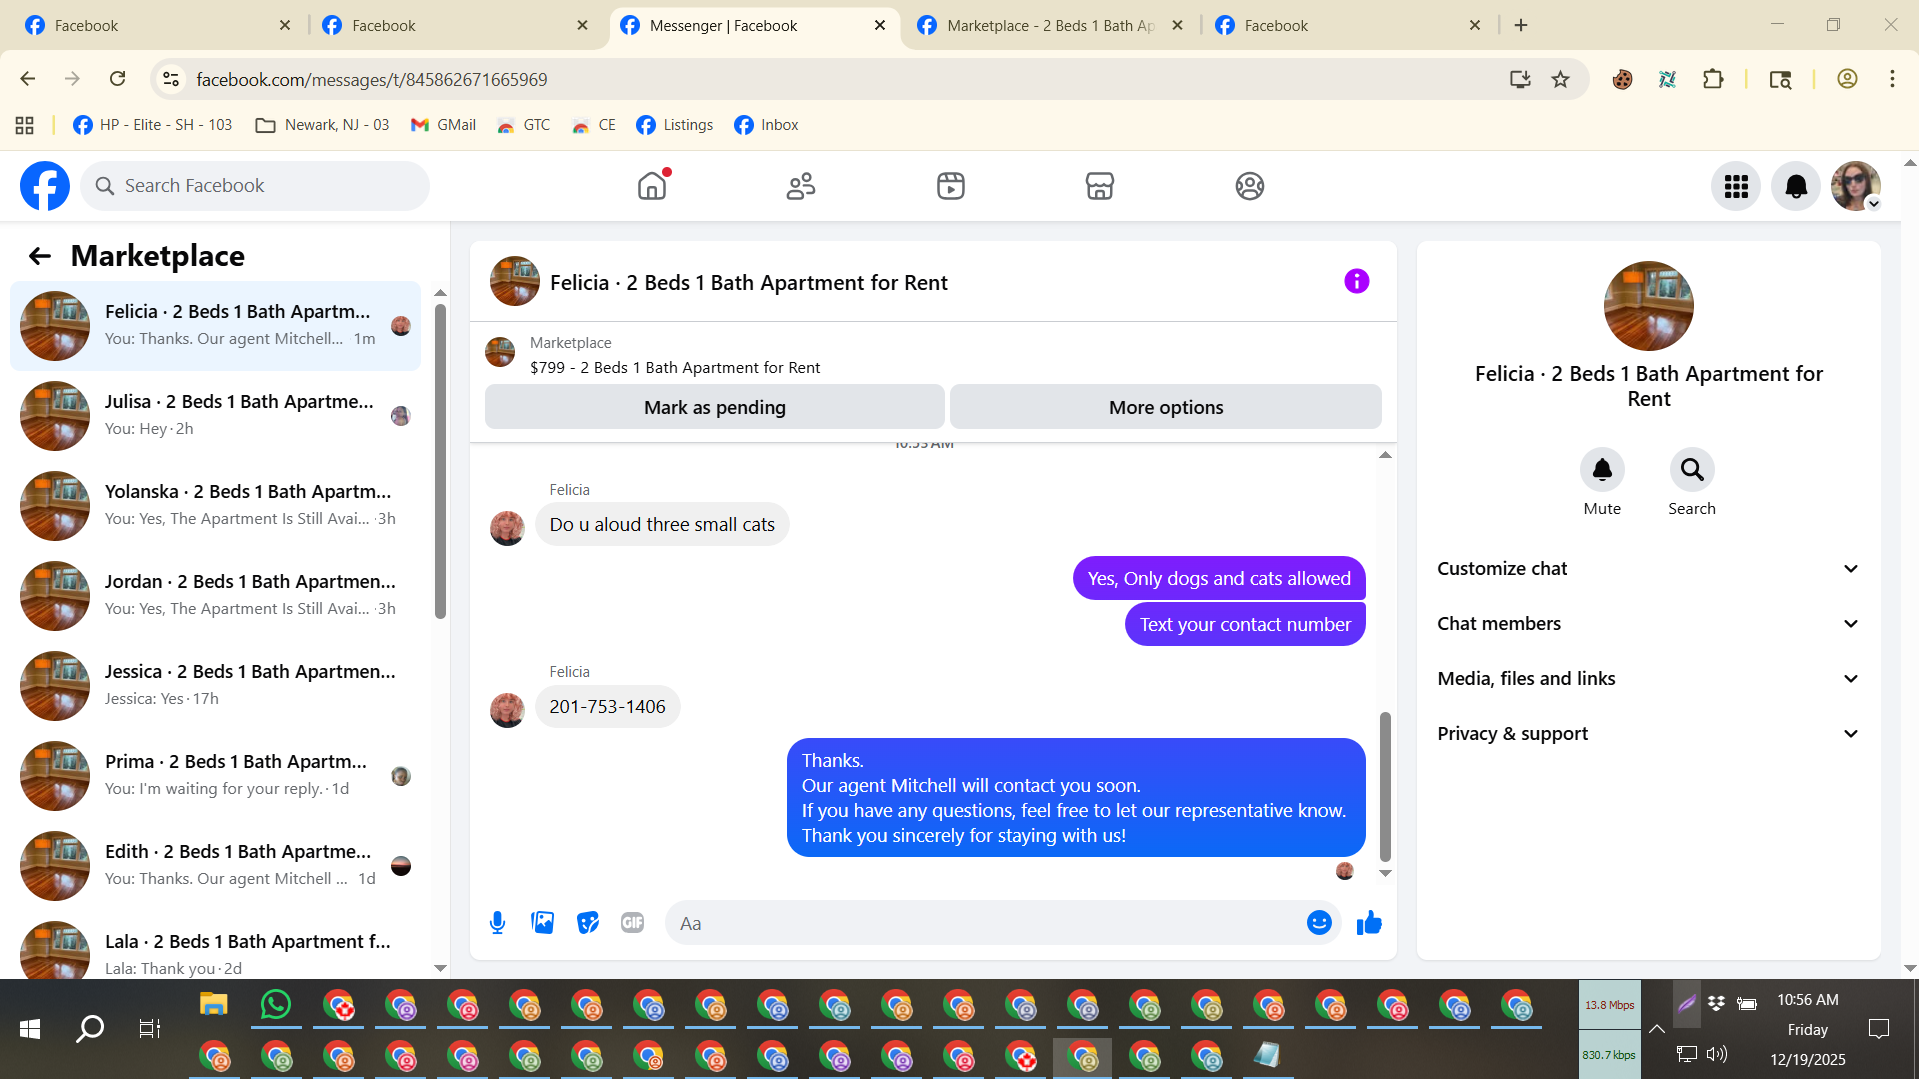Reload the page in browser toolbar
The image size is (1919, 1079).
[x=117, y=79]
